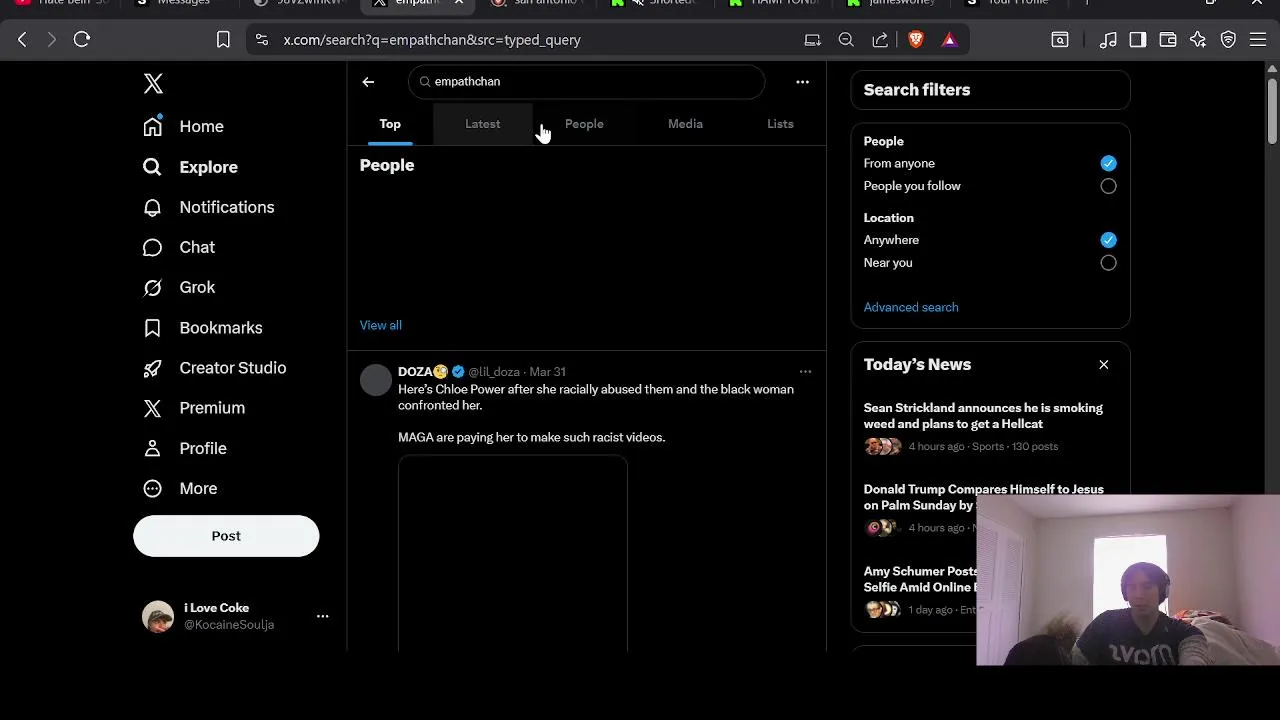1280x720 pixels.
Task: Click the browser forward arrow
Action: (x=52, y=40)
